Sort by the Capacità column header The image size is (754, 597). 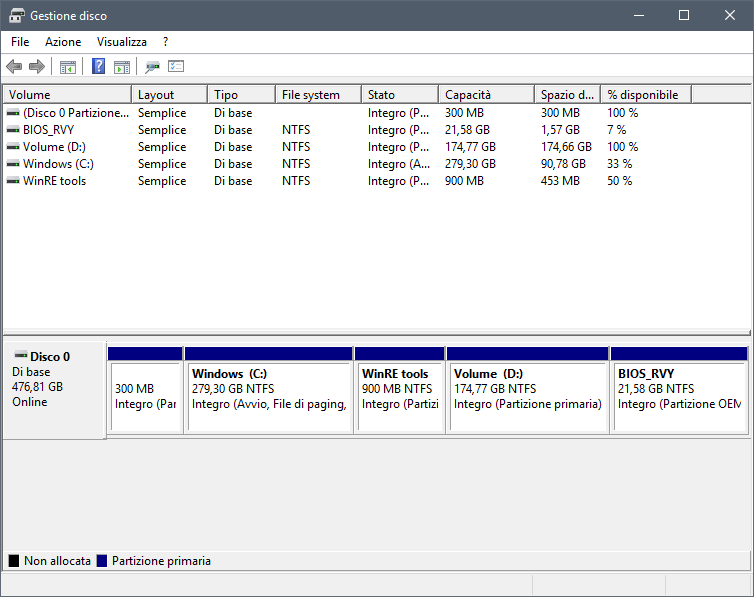(487, 95)
